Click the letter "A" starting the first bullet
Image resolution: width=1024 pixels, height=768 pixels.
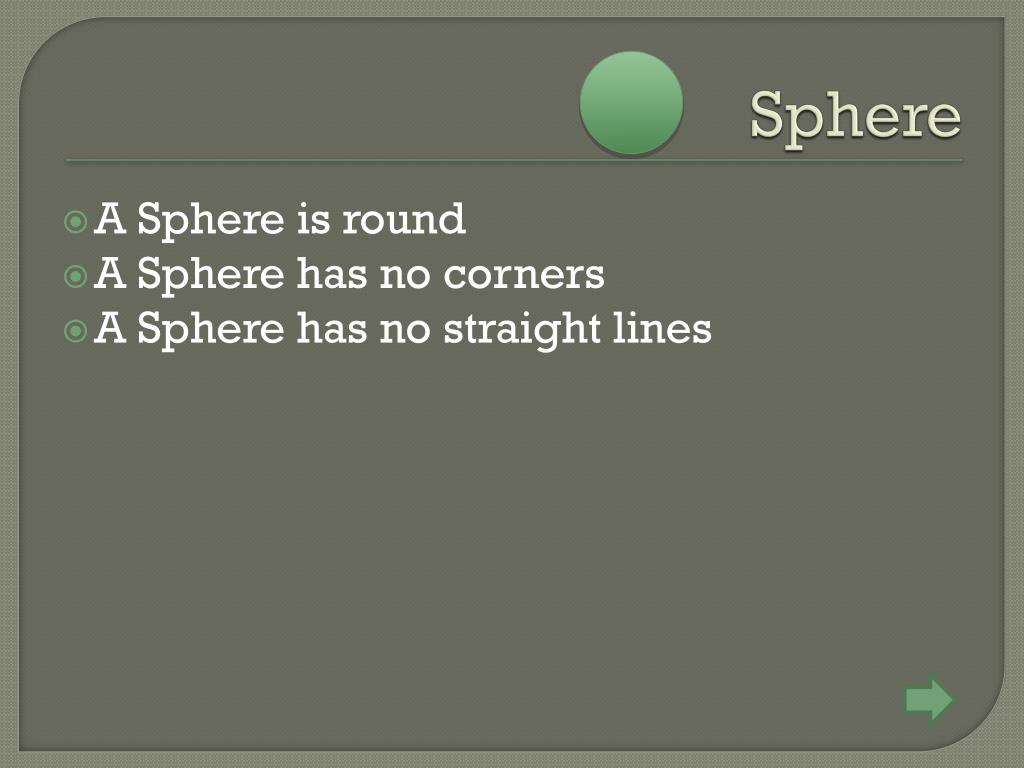coord(110,218)
